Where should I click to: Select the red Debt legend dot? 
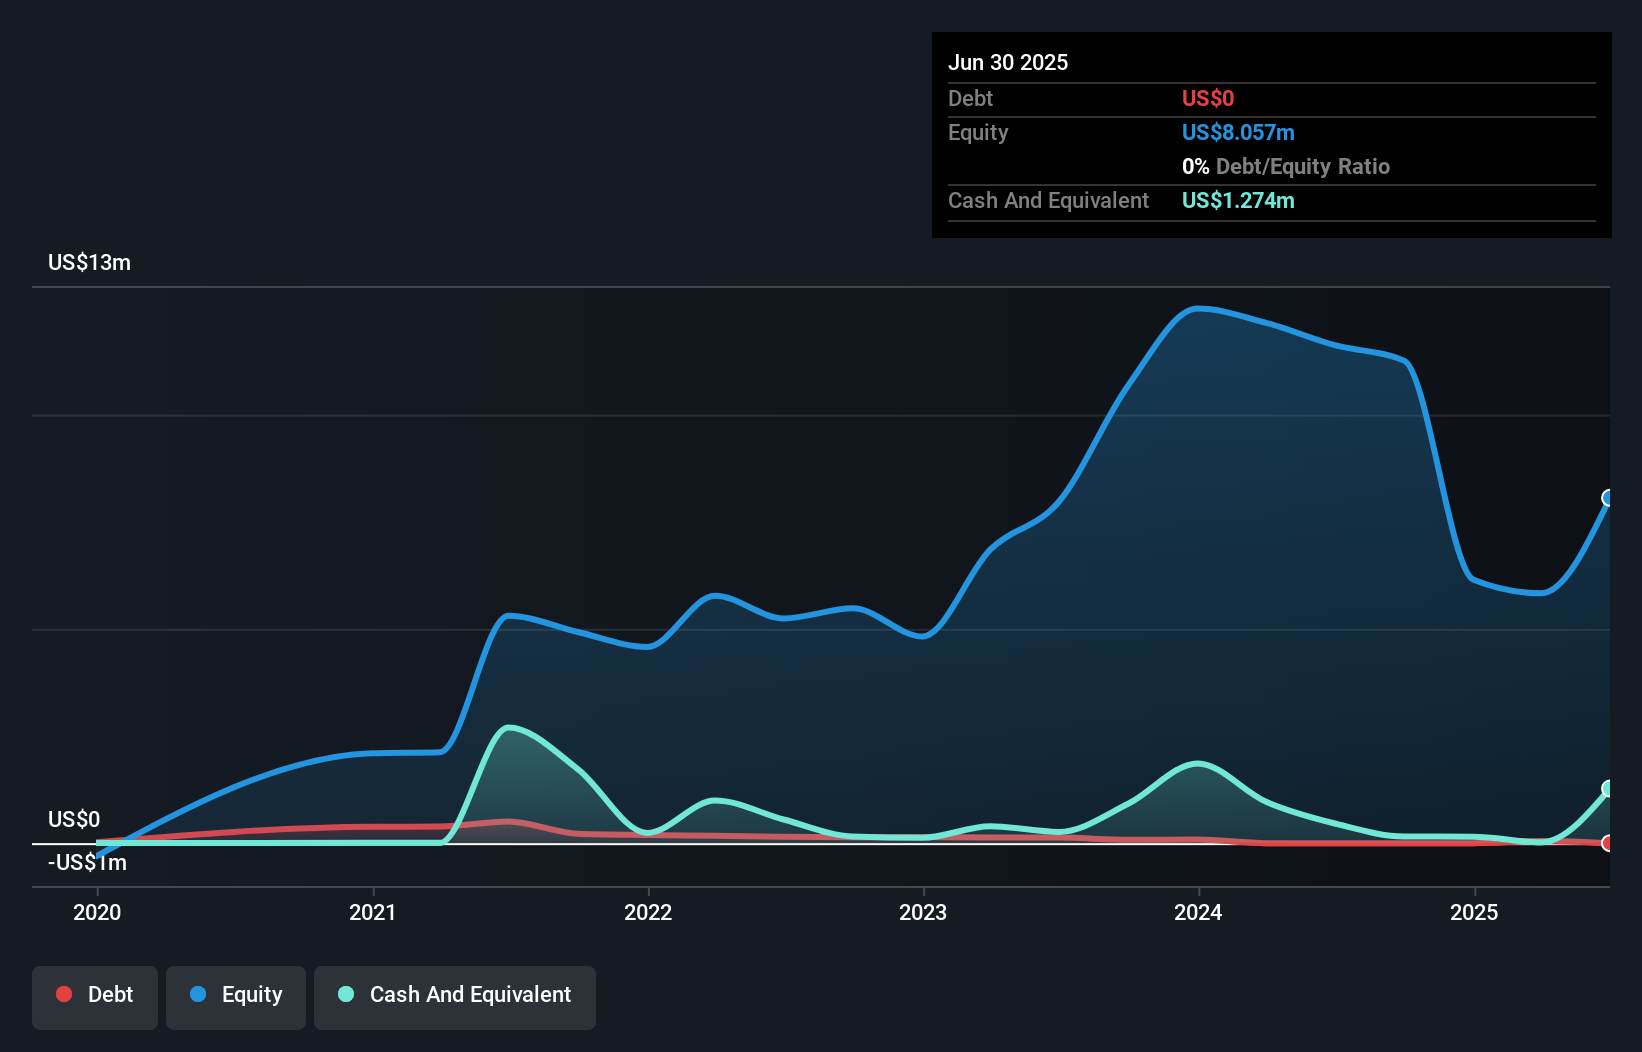[64, 994]
